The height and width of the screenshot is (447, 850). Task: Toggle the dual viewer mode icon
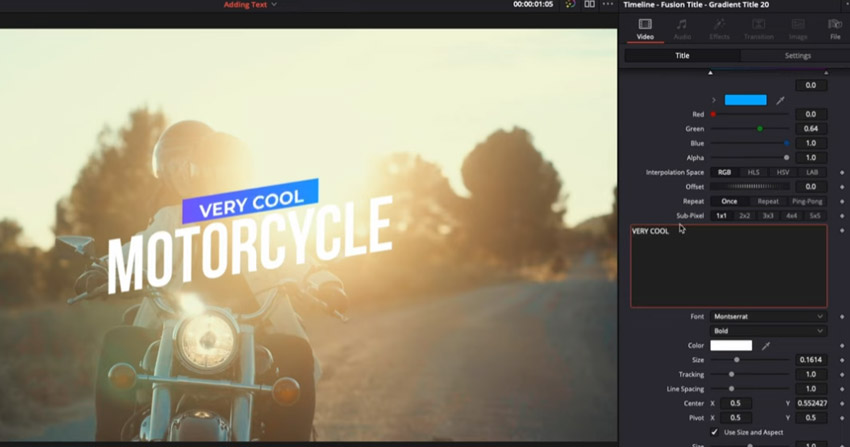(x=589, y=4)
